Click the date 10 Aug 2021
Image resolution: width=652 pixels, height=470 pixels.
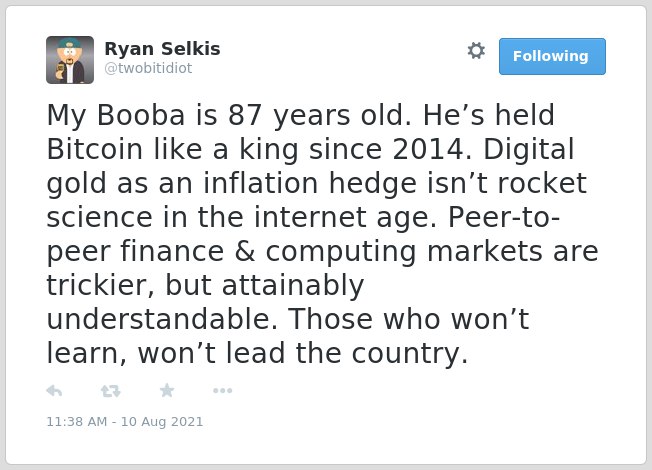[x=162, y=421]
